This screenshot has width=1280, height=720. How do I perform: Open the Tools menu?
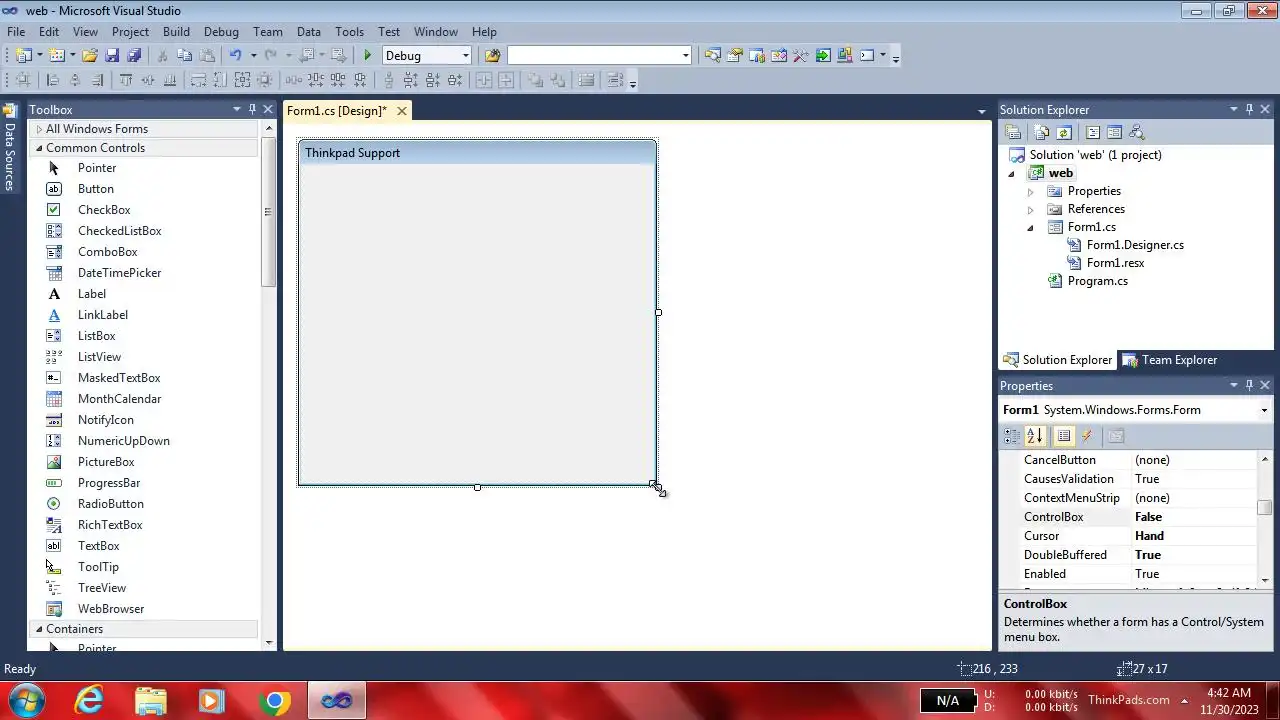[x=349, y=32]
